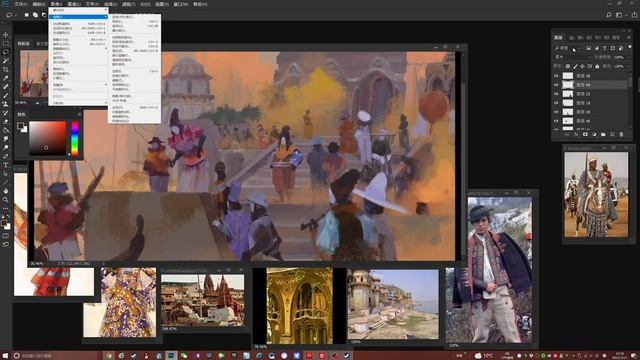
Task: Toggle the layer filtering on/off switch
Action: [x=630, y=47]
